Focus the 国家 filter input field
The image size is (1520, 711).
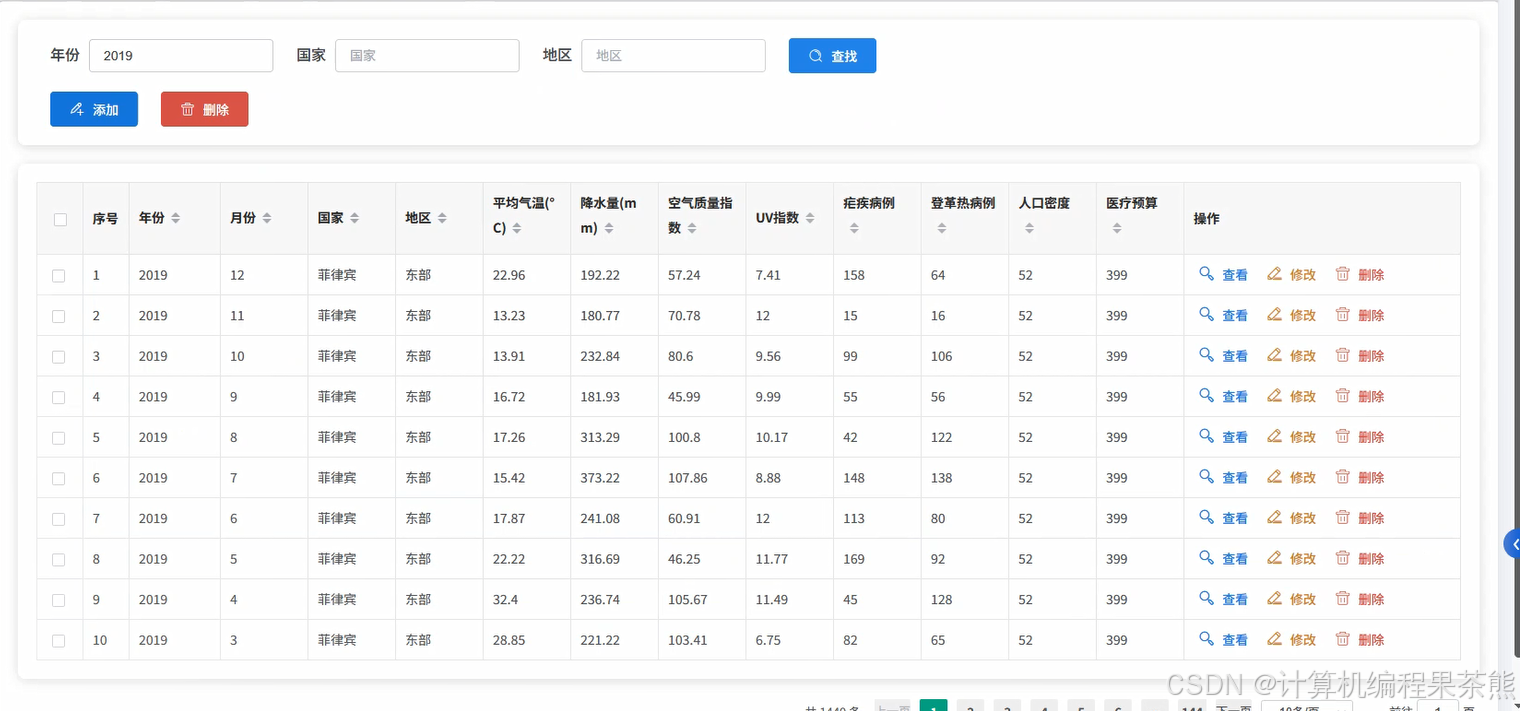click(427, 56)
